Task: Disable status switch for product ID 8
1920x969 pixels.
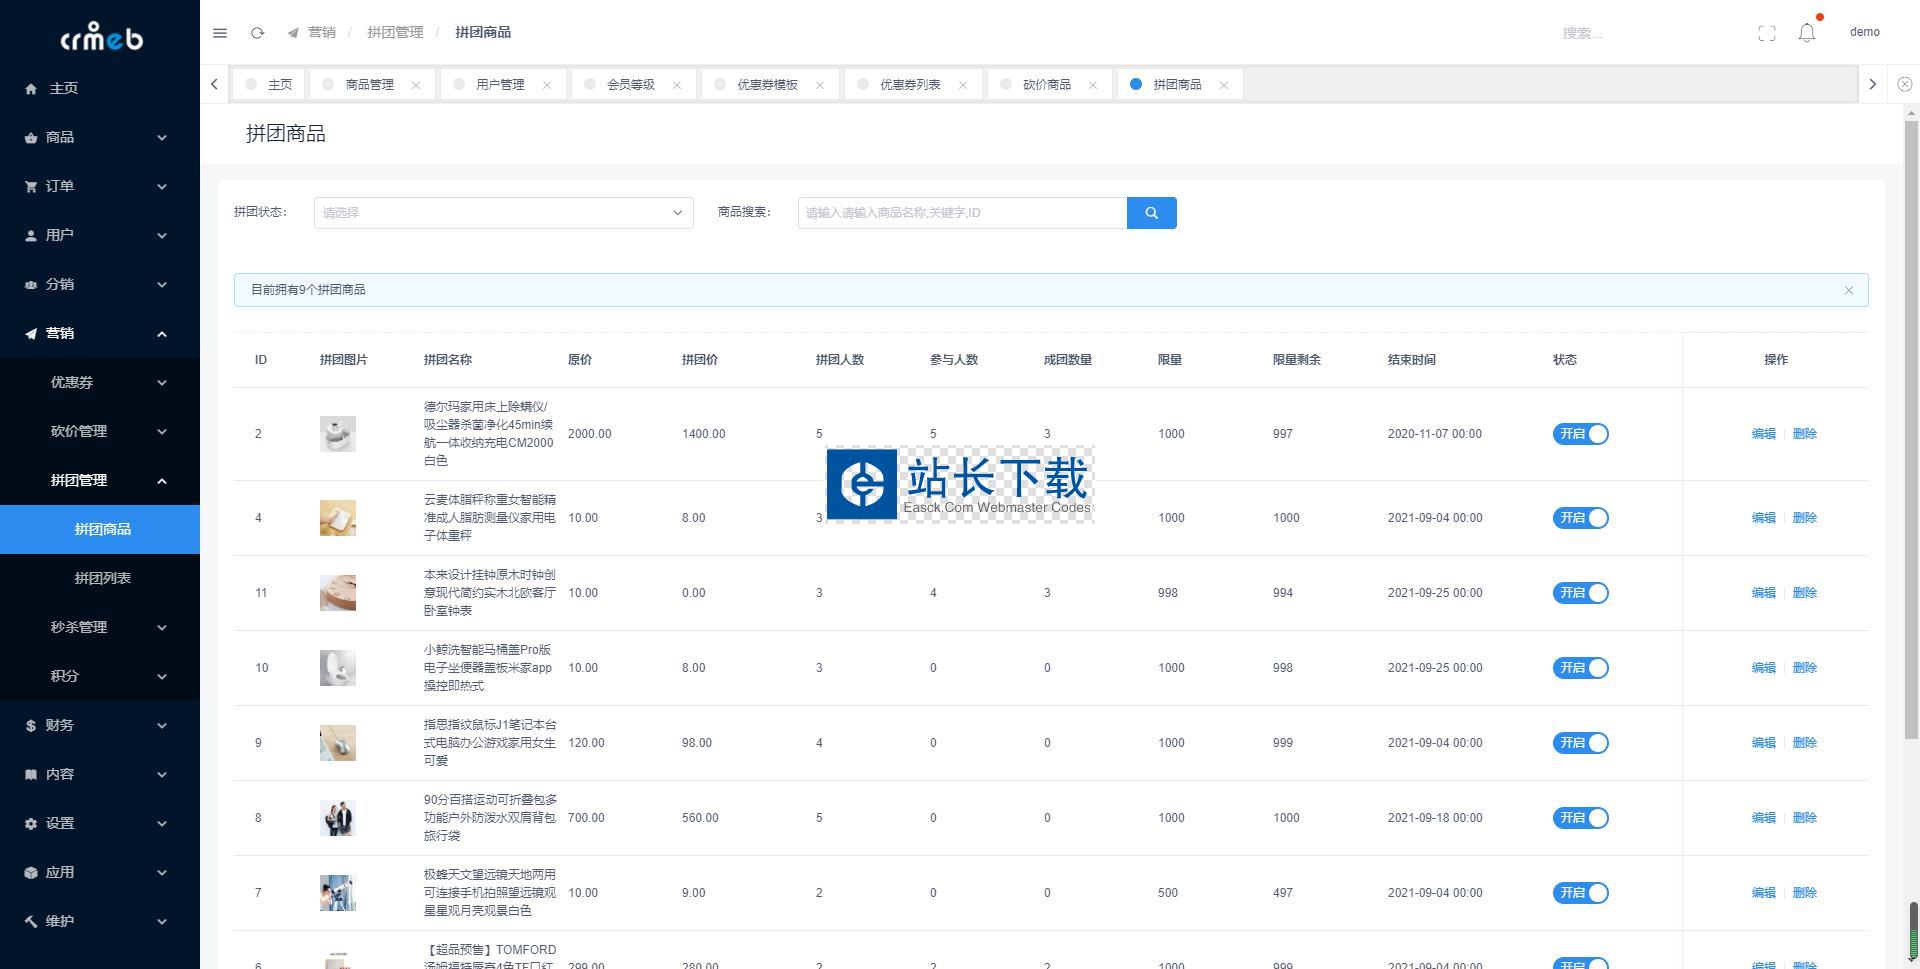Action: pos(1580,818)
